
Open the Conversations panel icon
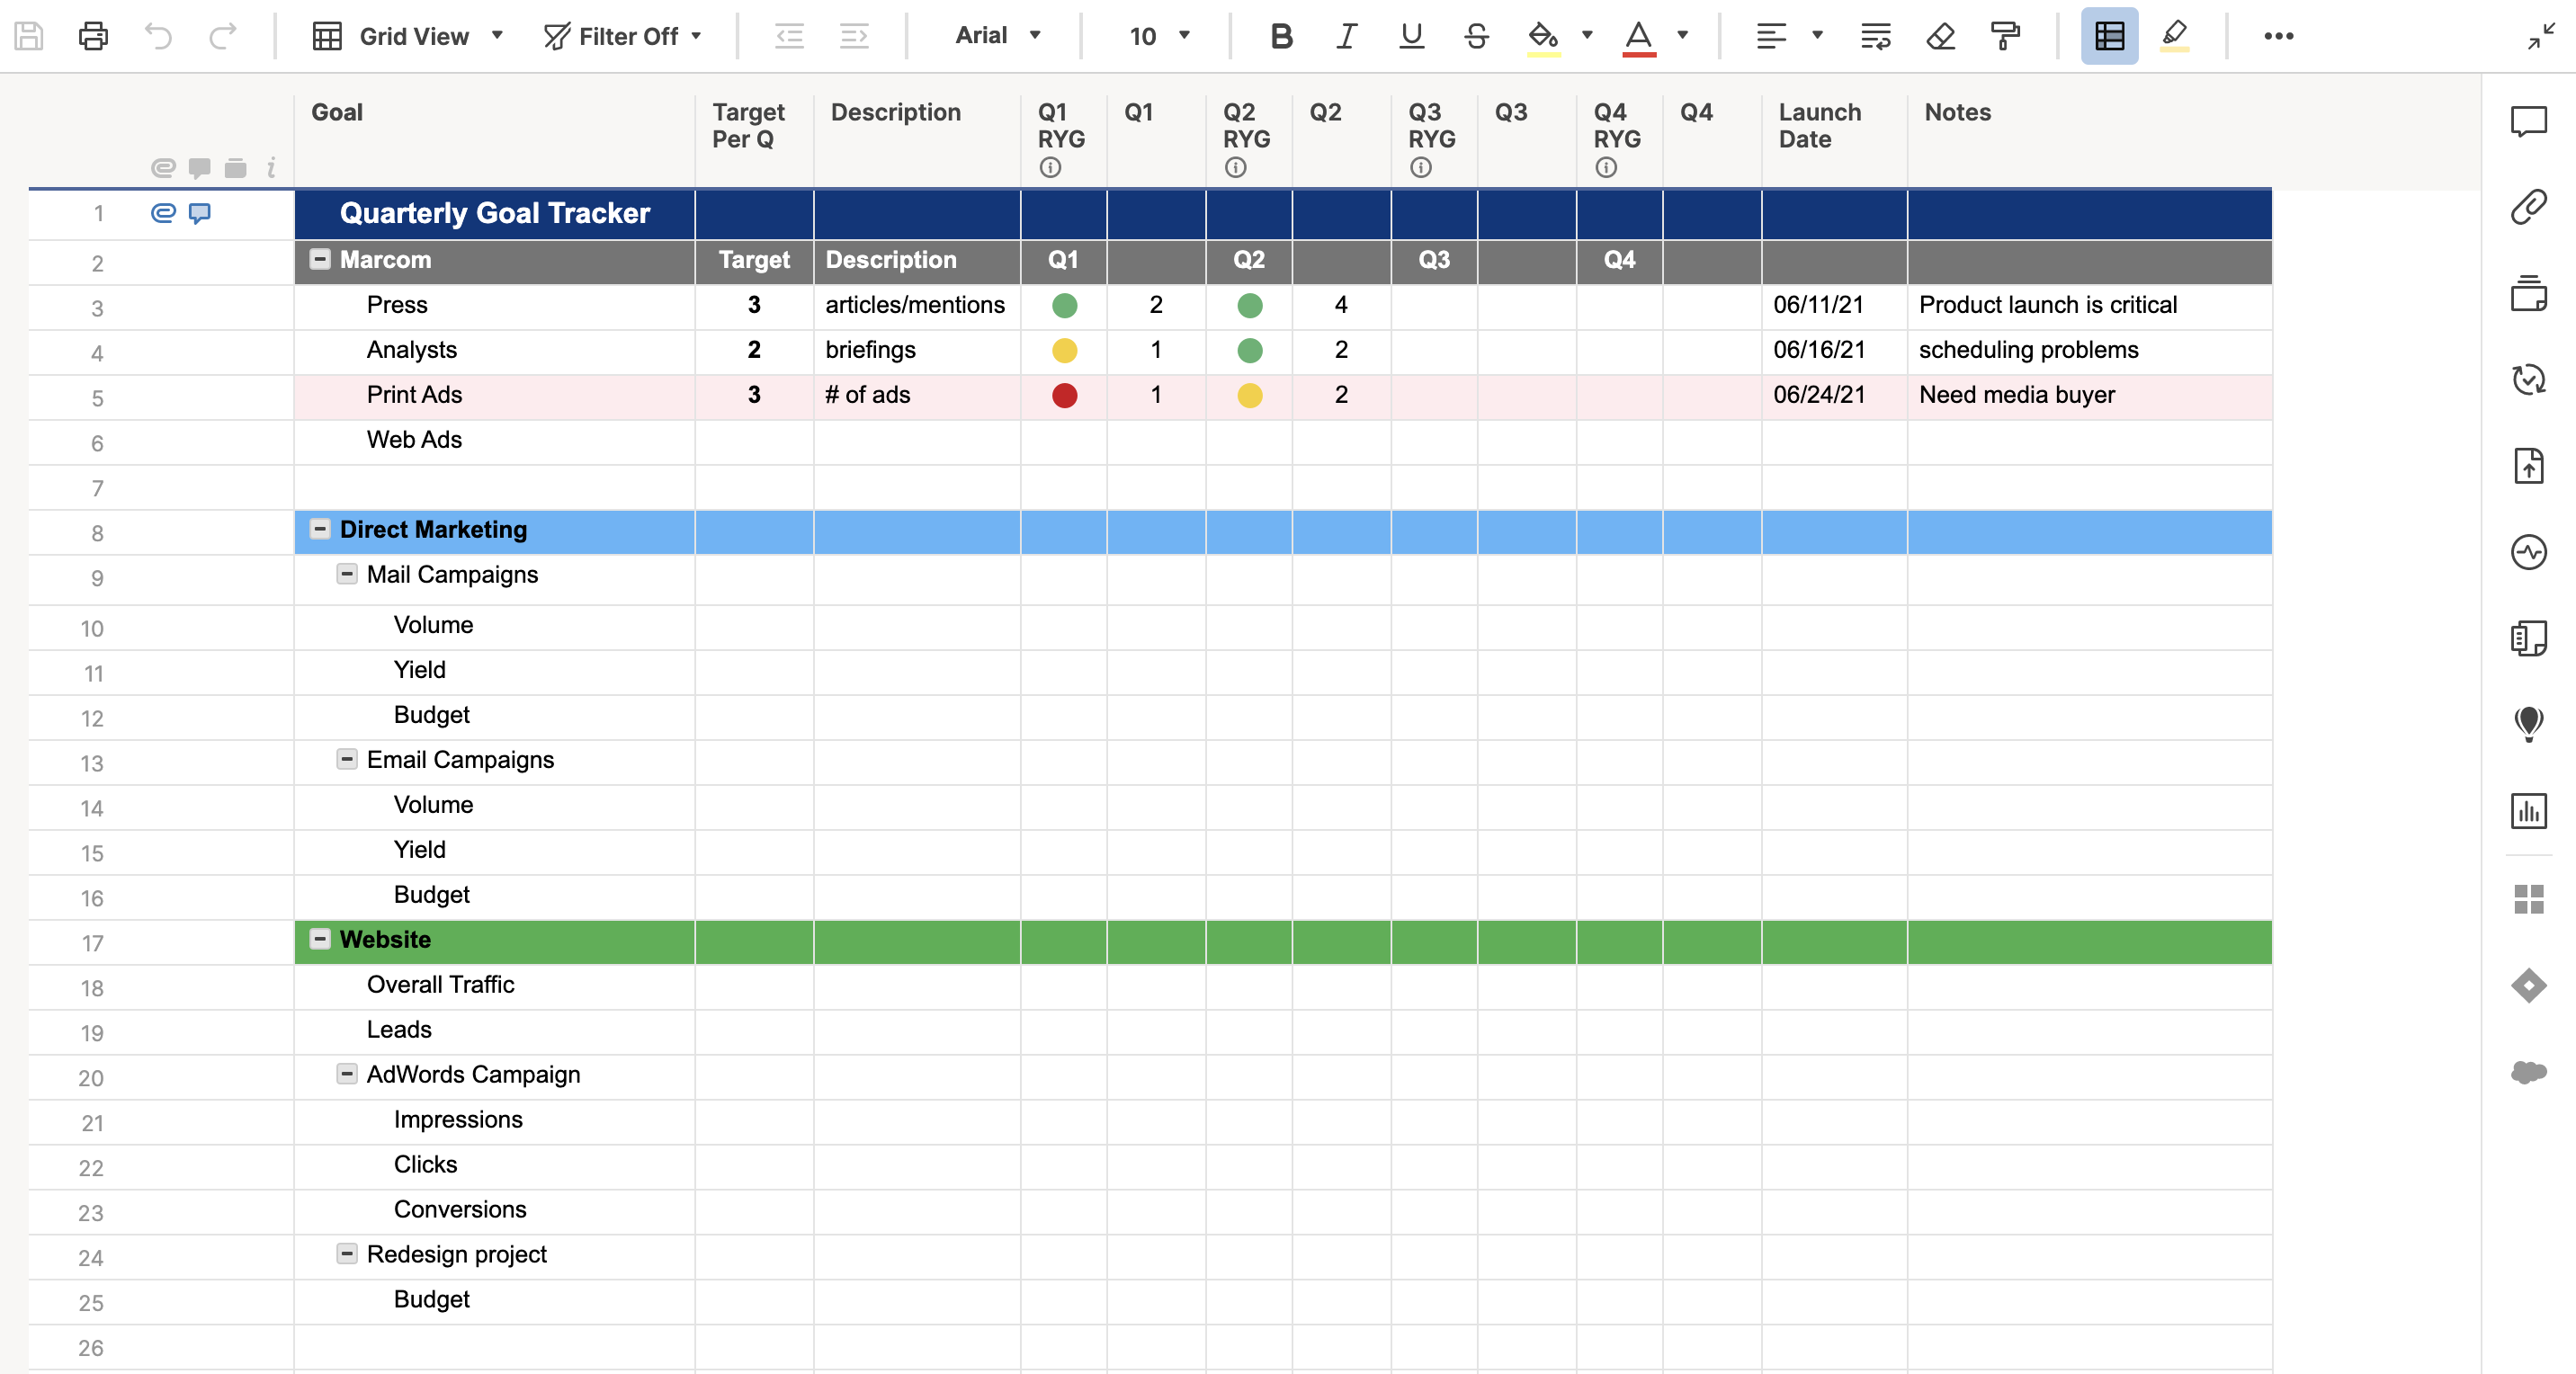coord(2528,121)
